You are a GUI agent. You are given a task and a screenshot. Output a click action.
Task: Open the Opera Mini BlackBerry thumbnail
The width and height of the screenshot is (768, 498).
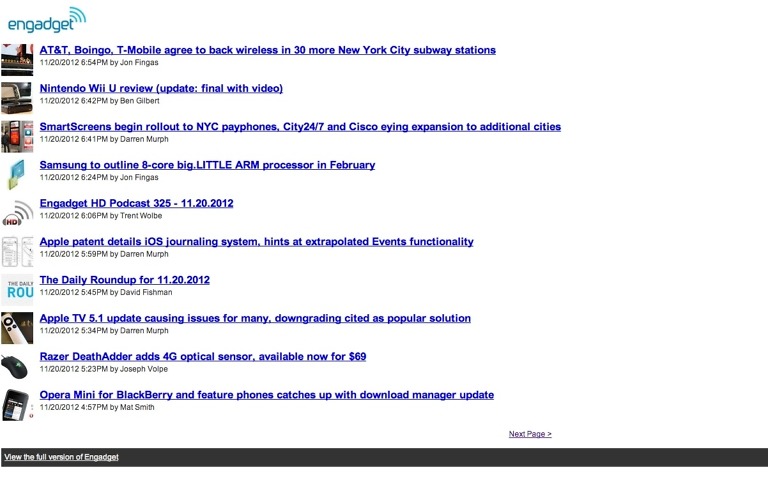click(x=17, y=404)
